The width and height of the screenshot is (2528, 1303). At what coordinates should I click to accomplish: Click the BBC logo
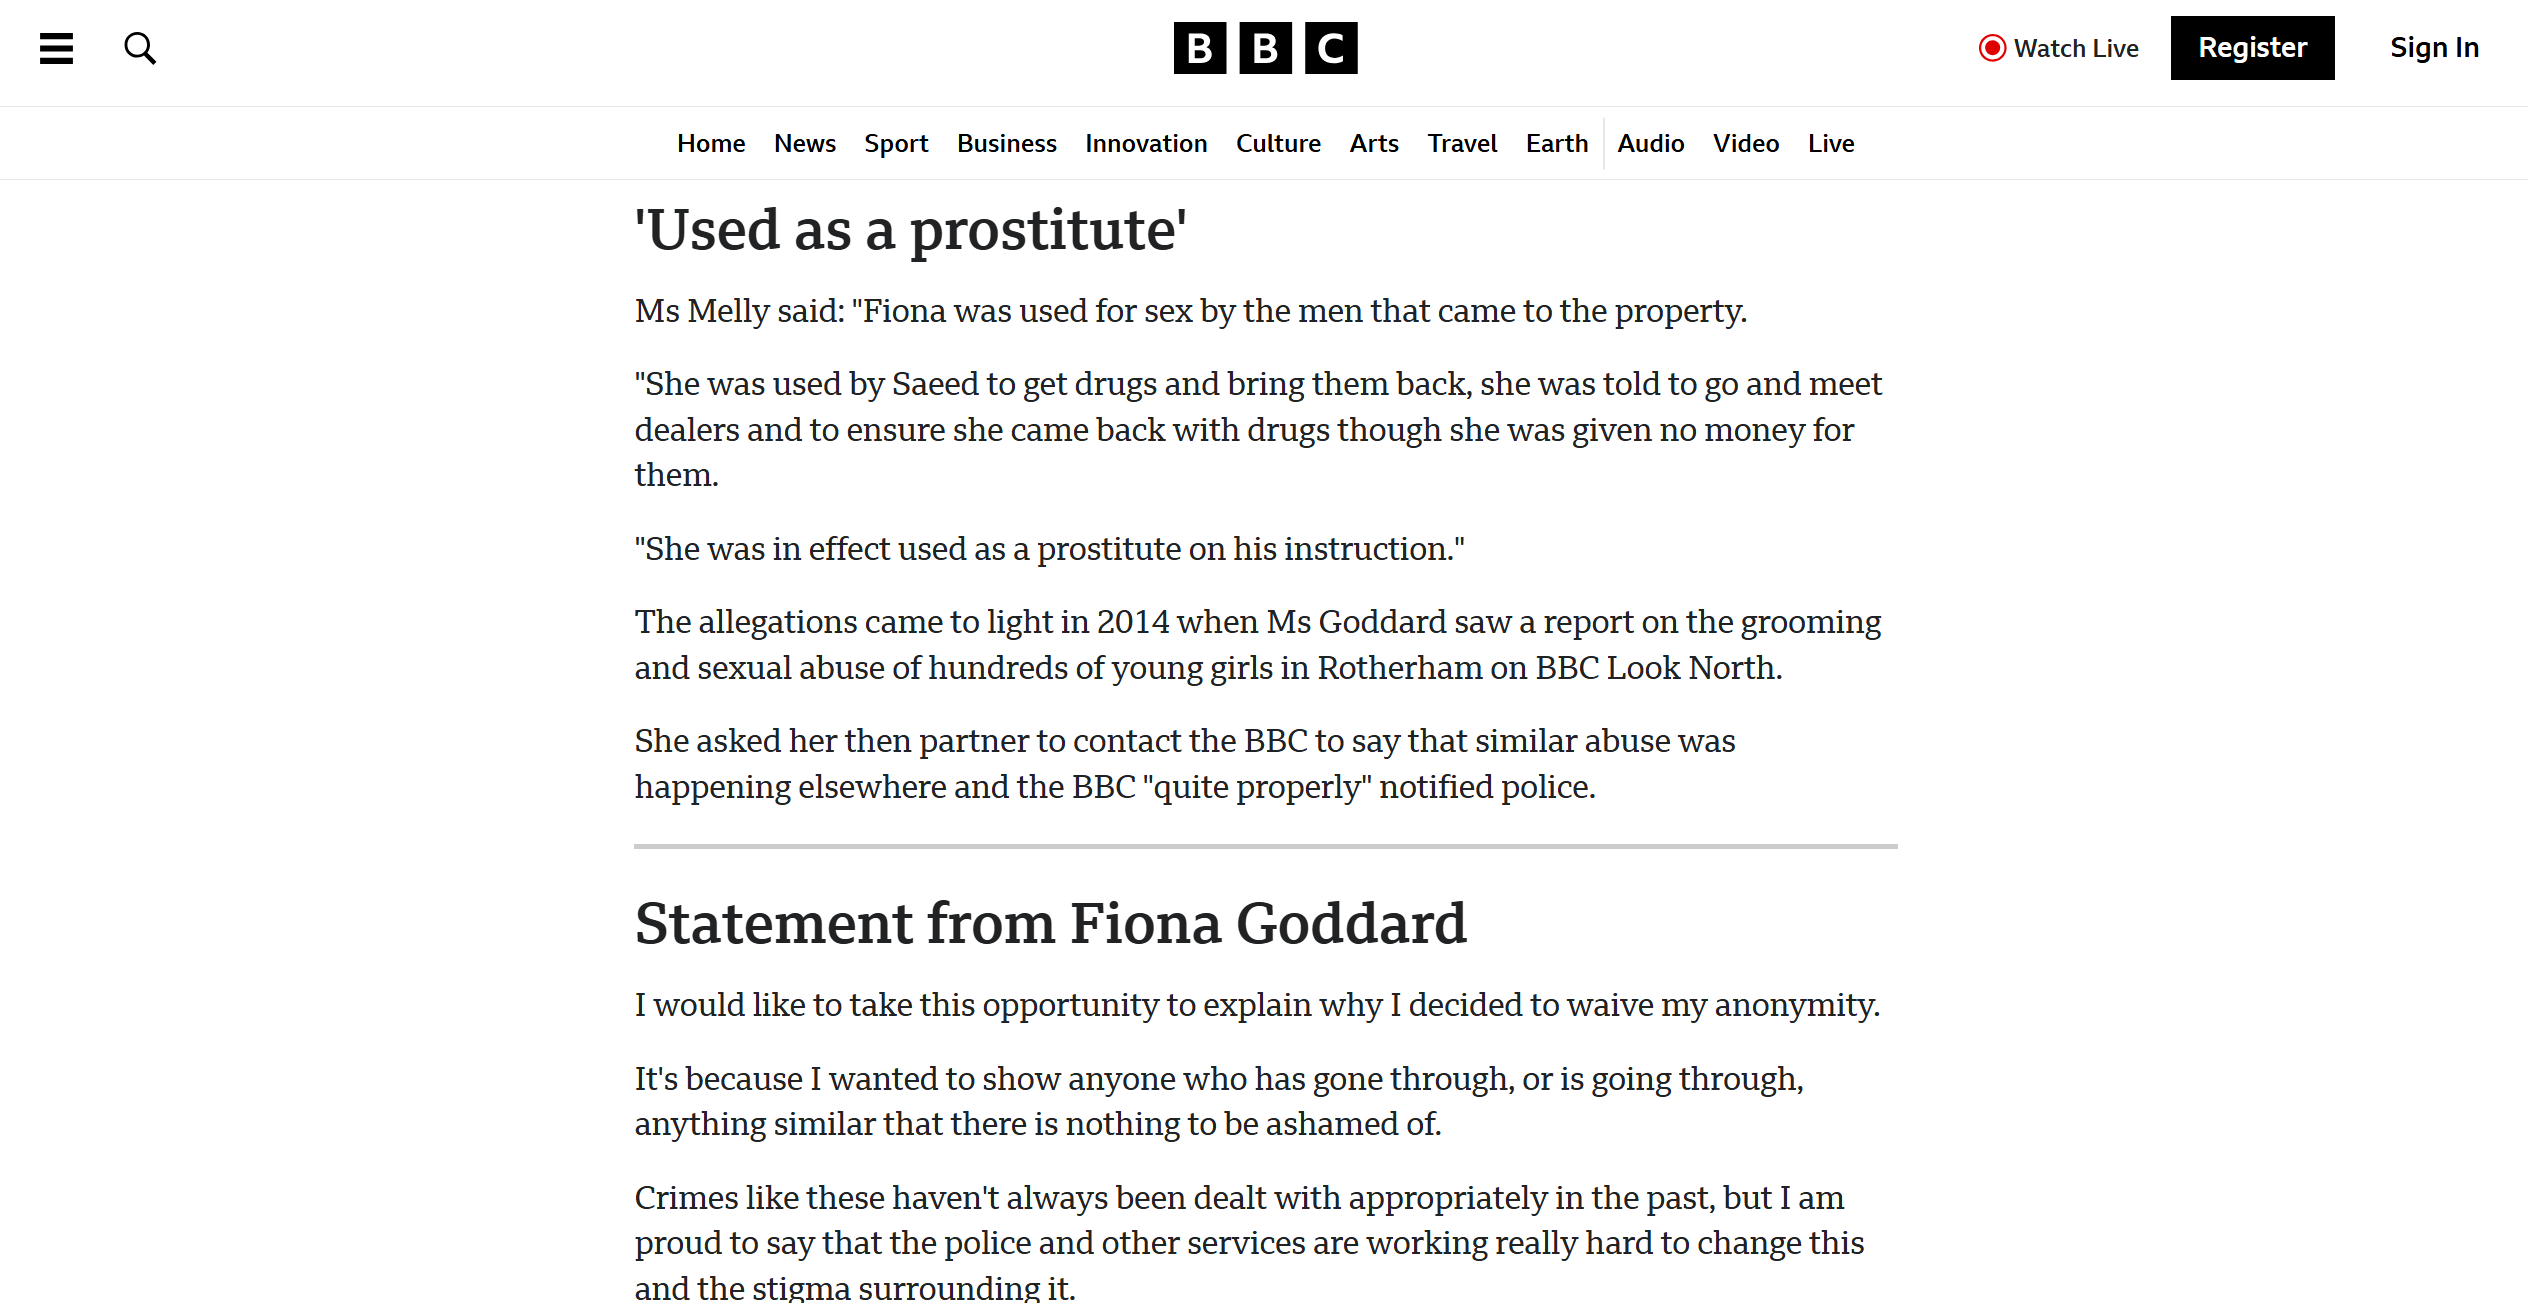pyautogui.click(x=1265, y=48)
